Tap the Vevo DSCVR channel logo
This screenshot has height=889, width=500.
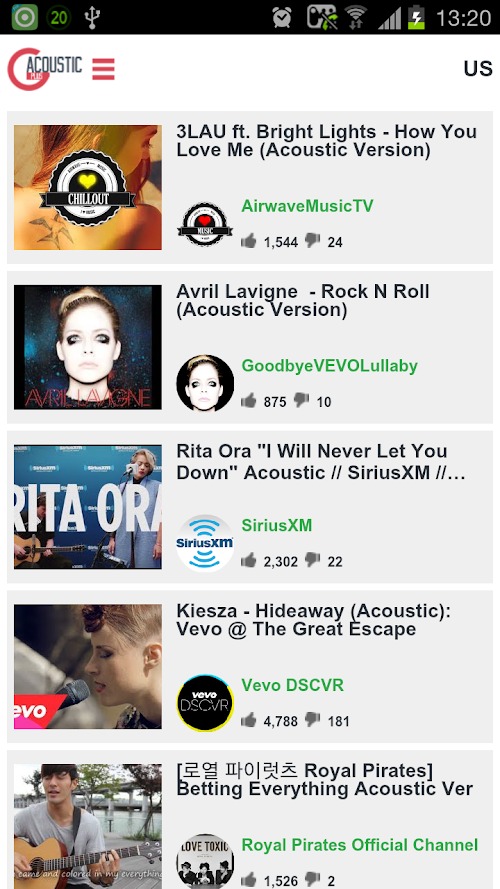coord(205,703)
